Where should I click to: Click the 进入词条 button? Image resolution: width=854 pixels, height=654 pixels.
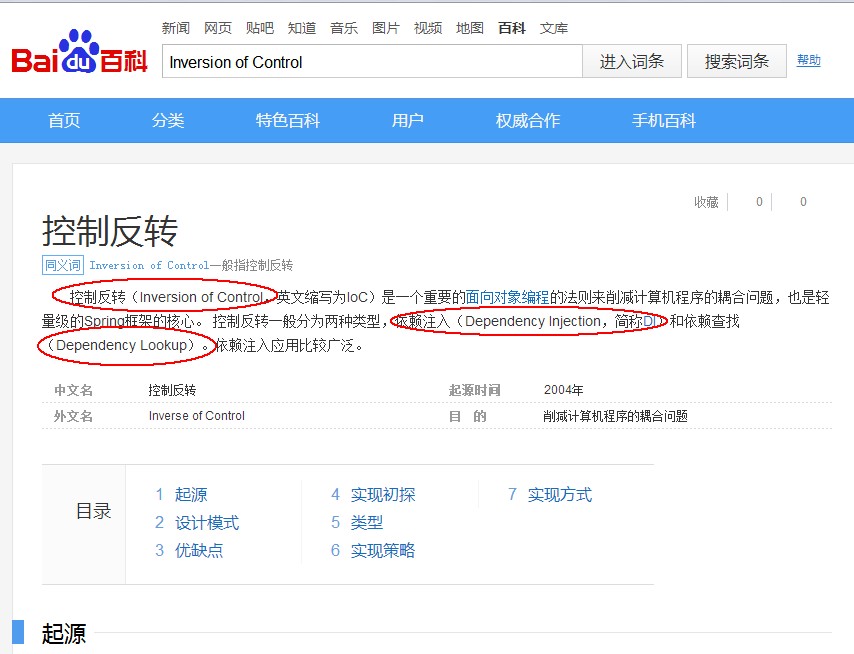[x=632, y=62]
